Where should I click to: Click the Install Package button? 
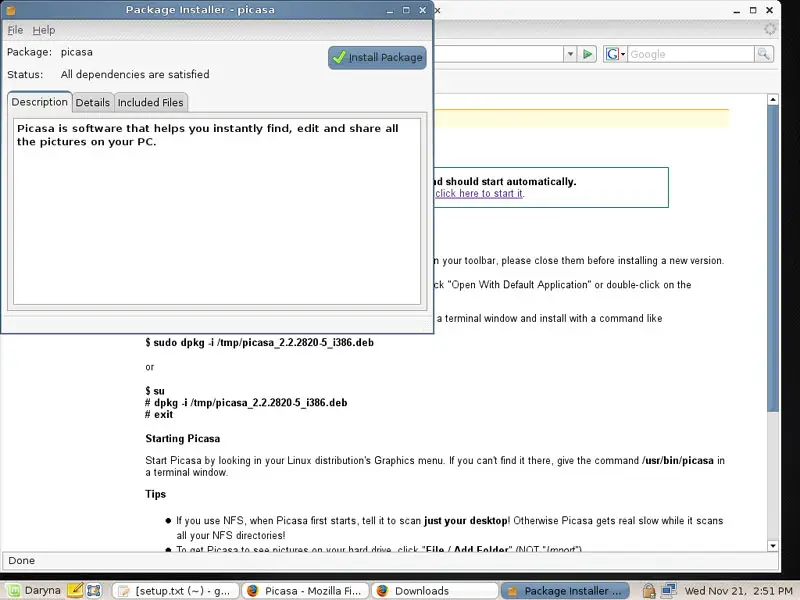click(x=377, y=57)
